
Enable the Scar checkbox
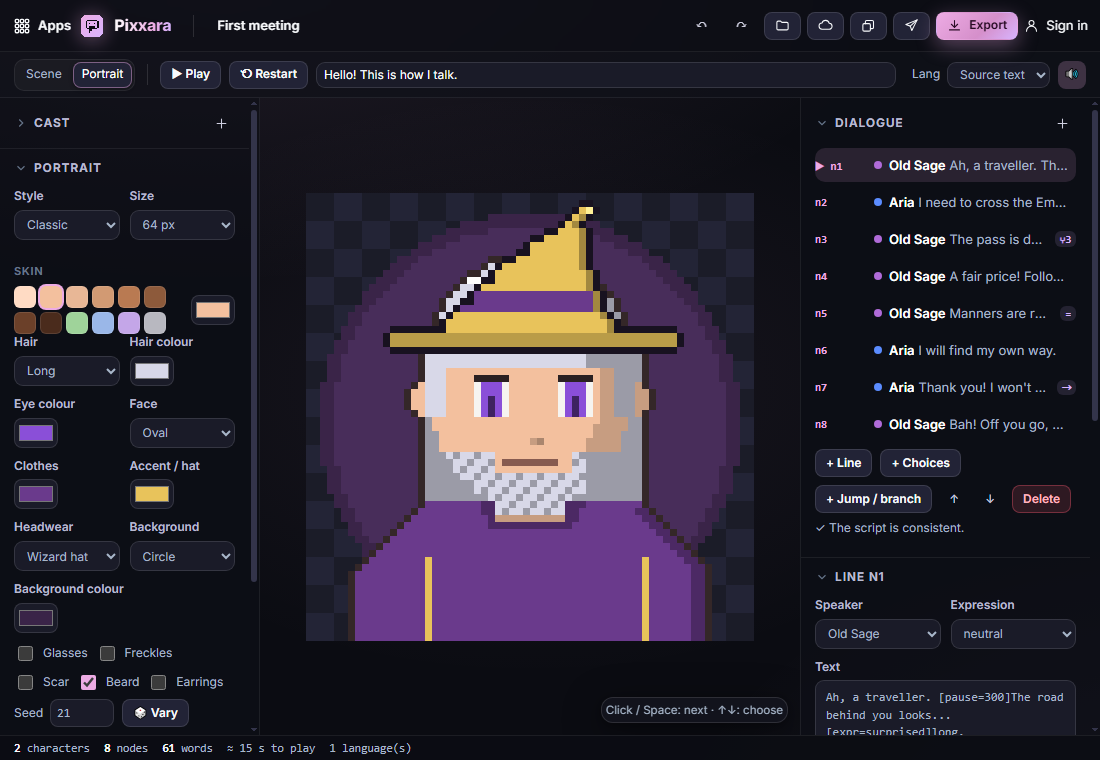tap(26, 682)
